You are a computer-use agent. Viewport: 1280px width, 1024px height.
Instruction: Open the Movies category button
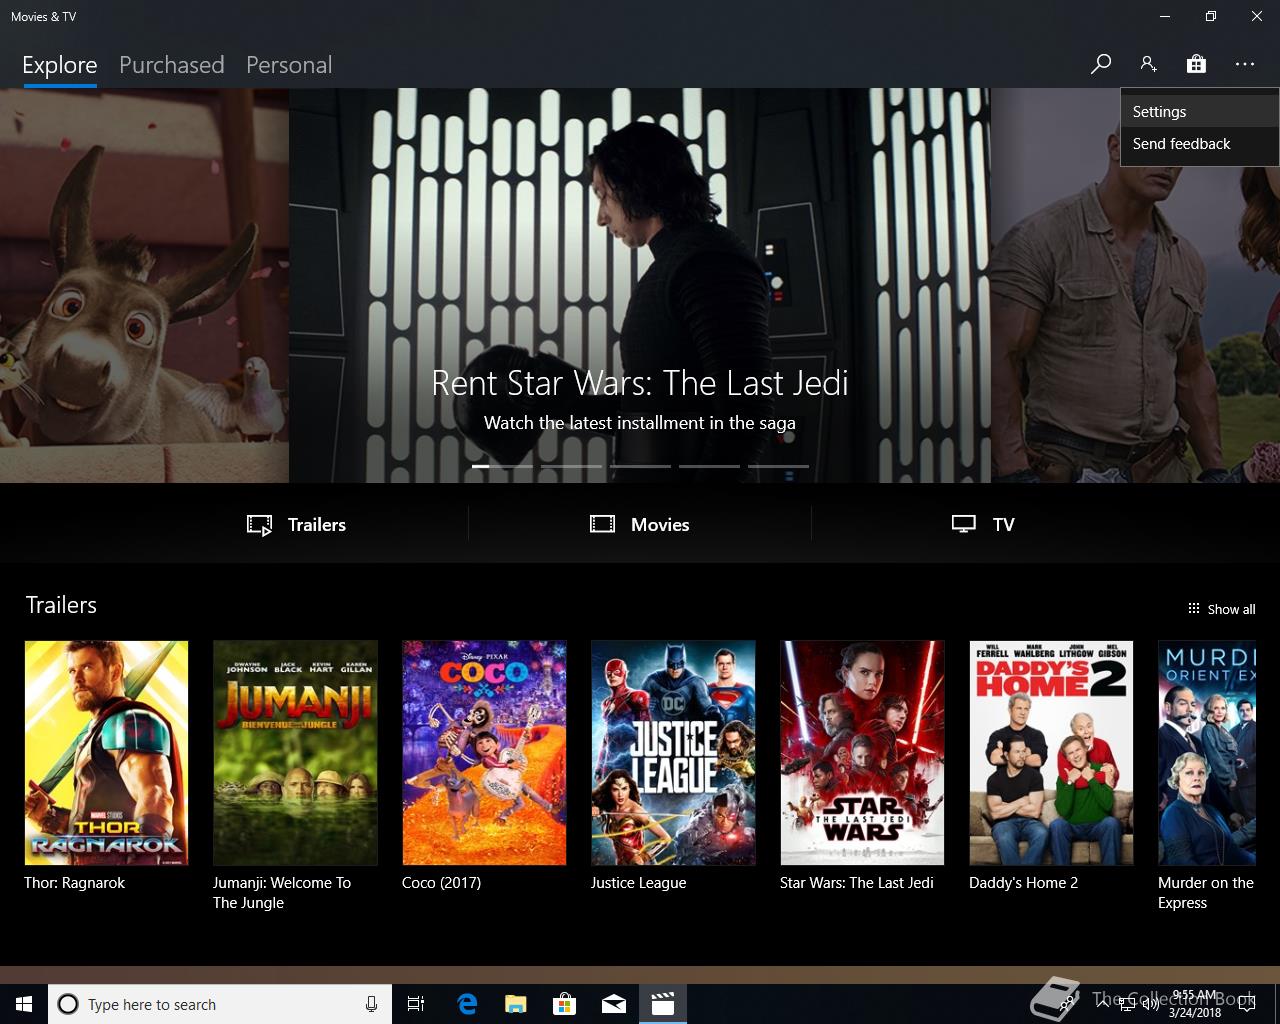640,524
